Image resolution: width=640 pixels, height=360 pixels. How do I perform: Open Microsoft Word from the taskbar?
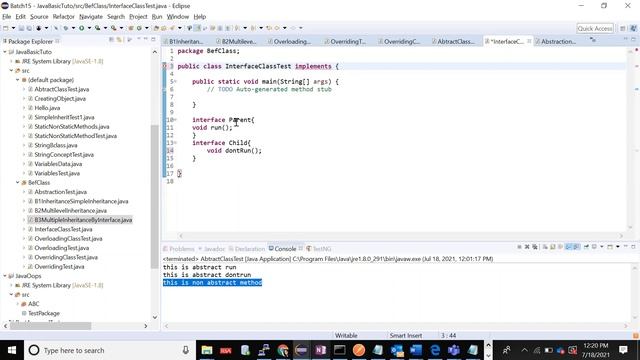[x=416, y=350]
